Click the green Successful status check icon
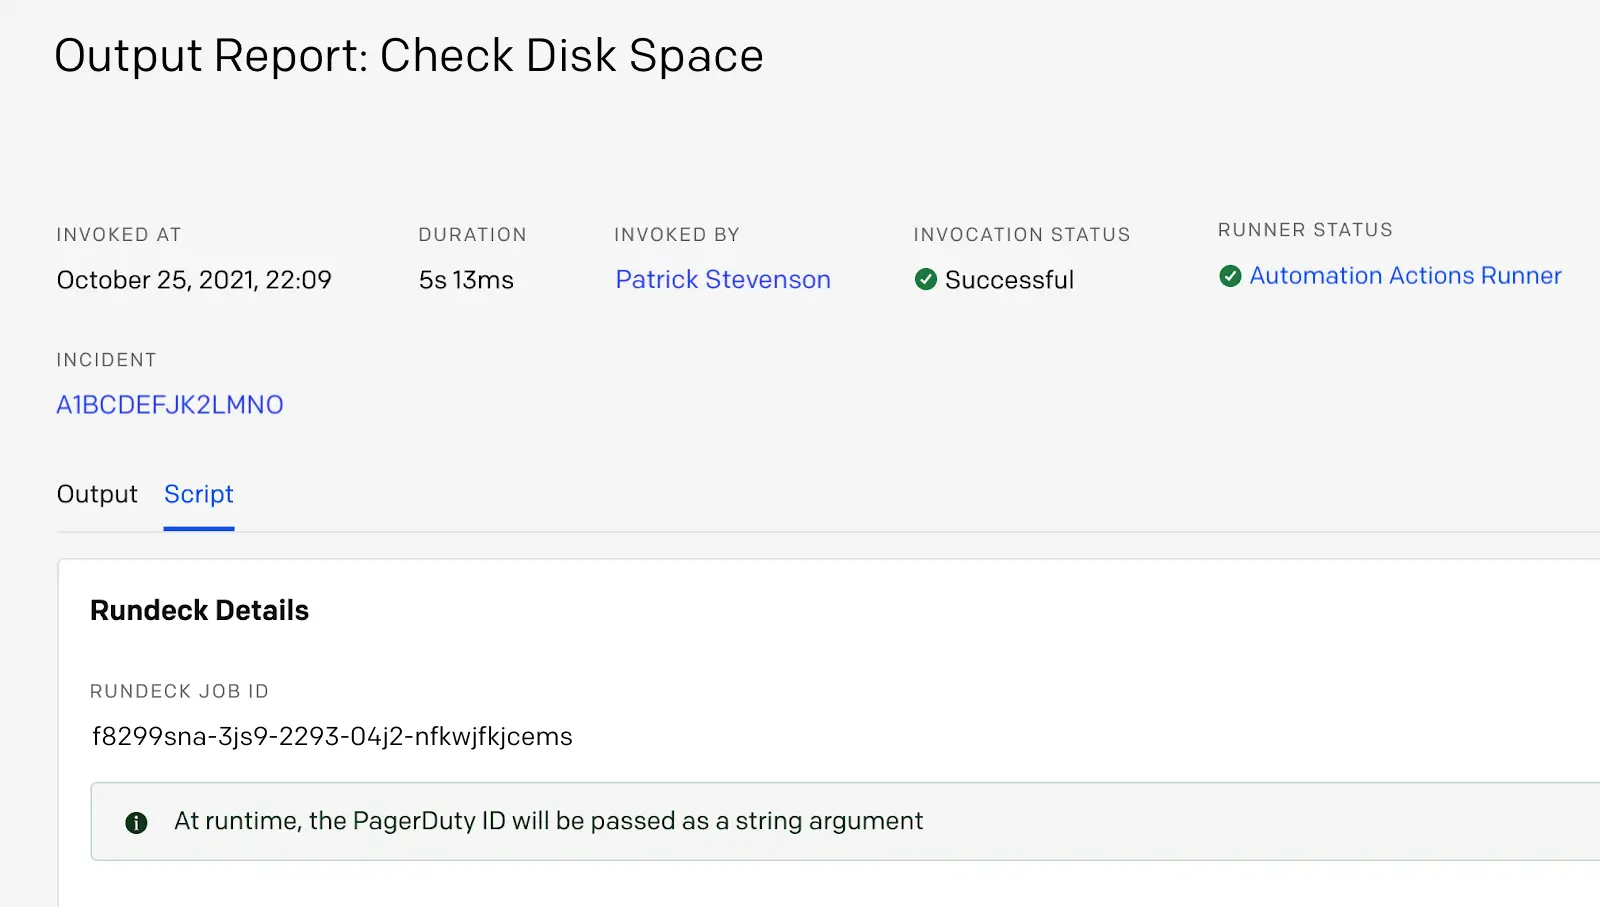The image size is (1600, 907). 926,280
